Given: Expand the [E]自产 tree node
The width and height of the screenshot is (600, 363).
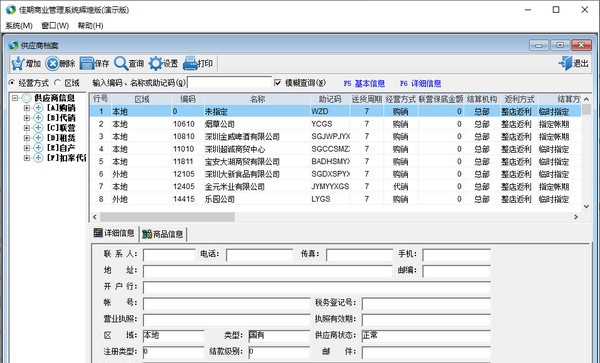Looking at the screenshot, I should click(x=27, y=148).
